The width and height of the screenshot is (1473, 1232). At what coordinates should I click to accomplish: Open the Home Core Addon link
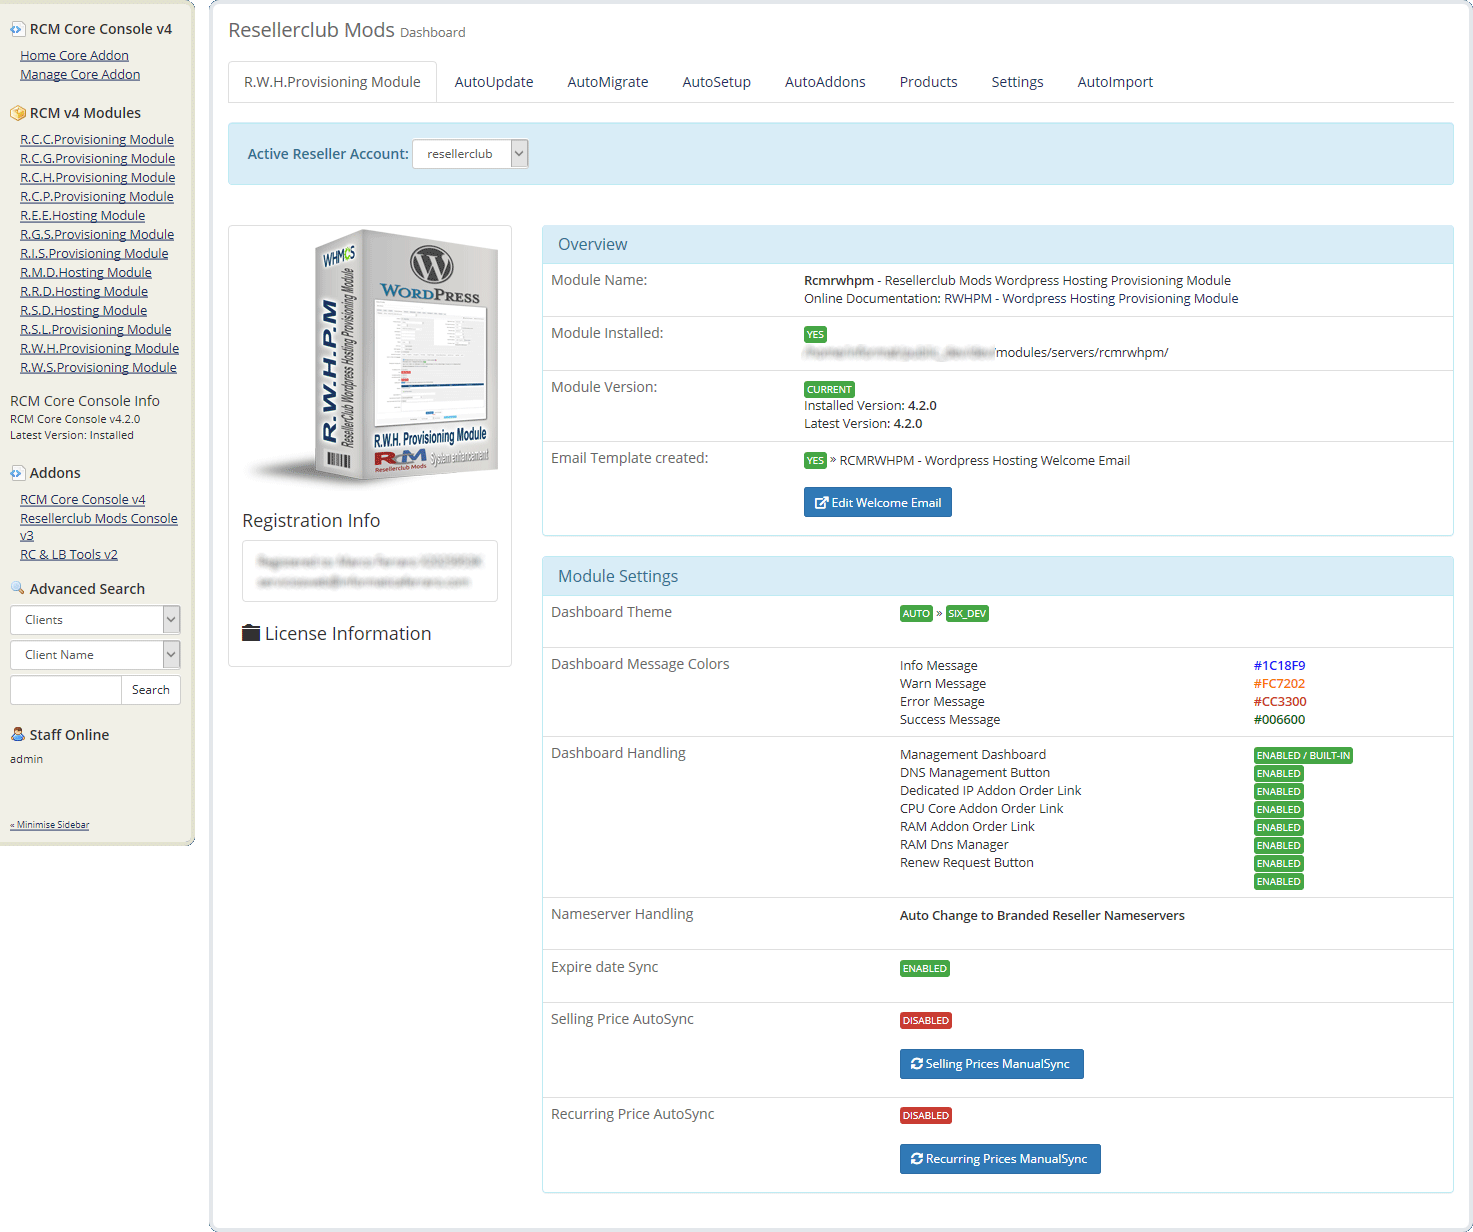74,56
